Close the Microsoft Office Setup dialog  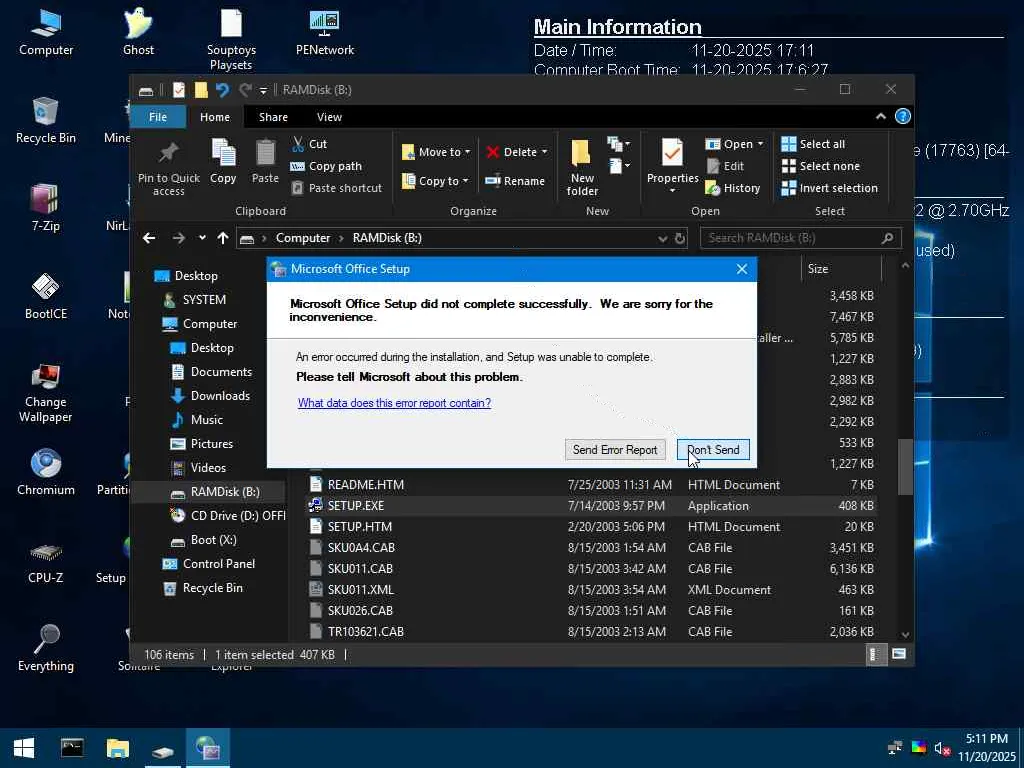pyautogui.click(x=742, y=269)
